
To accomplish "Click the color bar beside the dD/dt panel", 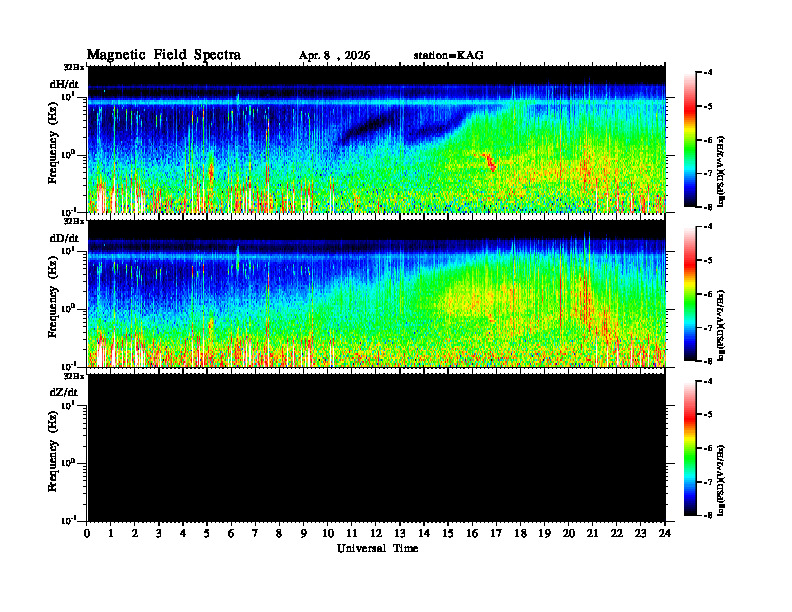I will point(690,294).
